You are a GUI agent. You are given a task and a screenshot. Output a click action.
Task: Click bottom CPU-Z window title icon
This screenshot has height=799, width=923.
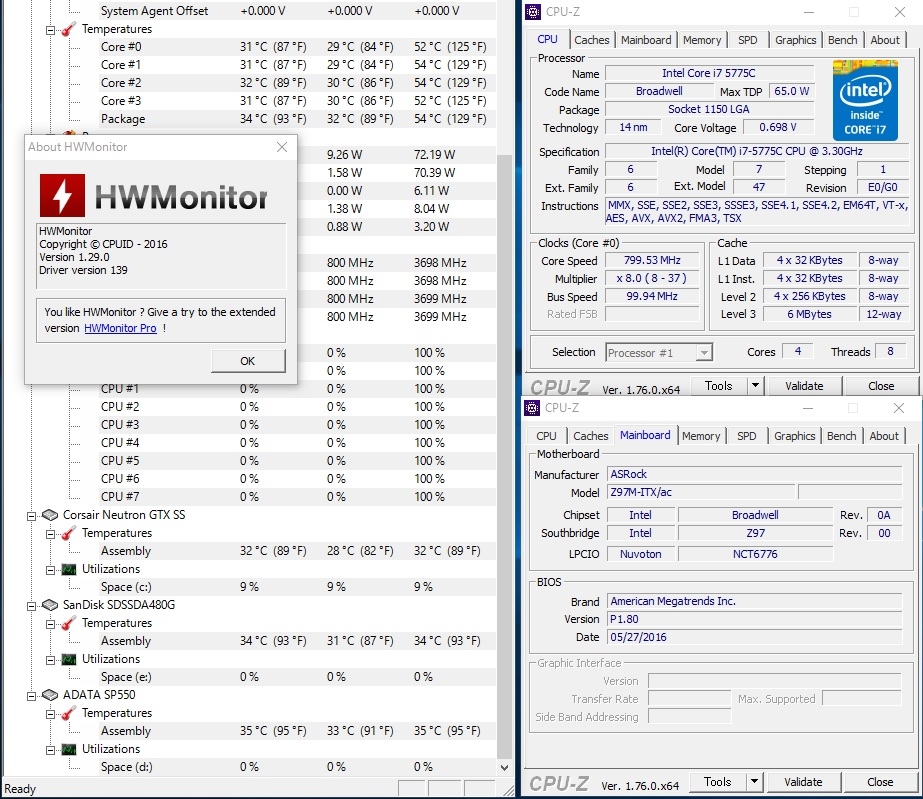click(532, 407)
